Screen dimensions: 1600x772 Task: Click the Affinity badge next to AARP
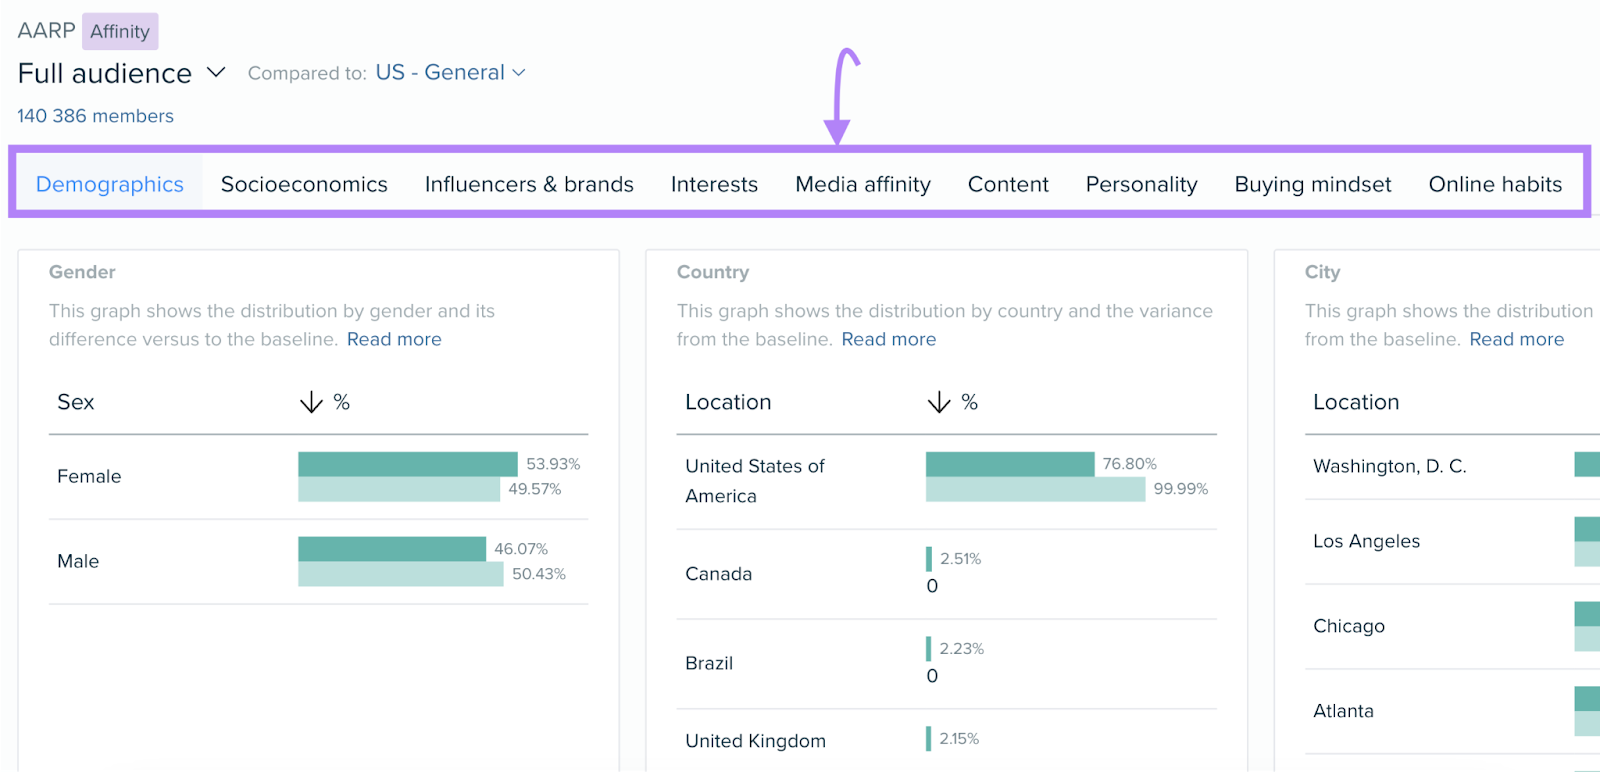[x=120, y=32]
